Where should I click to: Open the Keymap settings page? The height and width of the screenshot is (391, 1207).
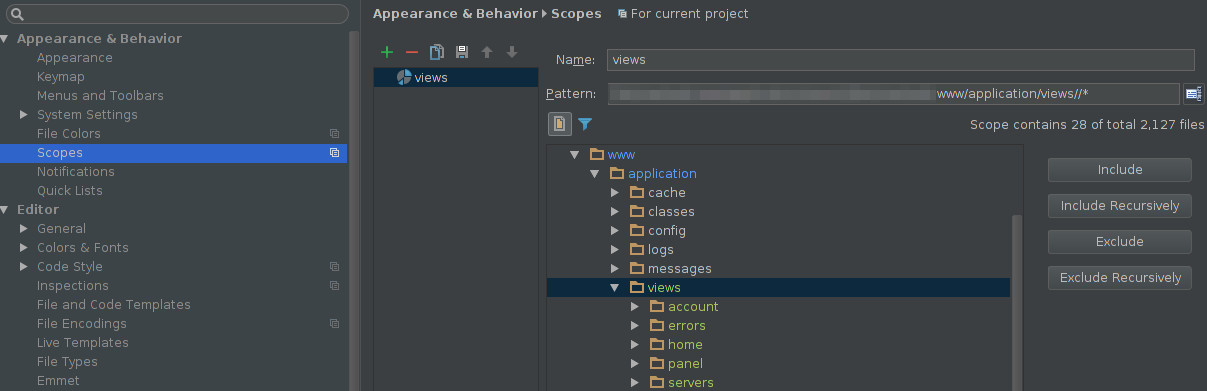(x=61, y=77)
